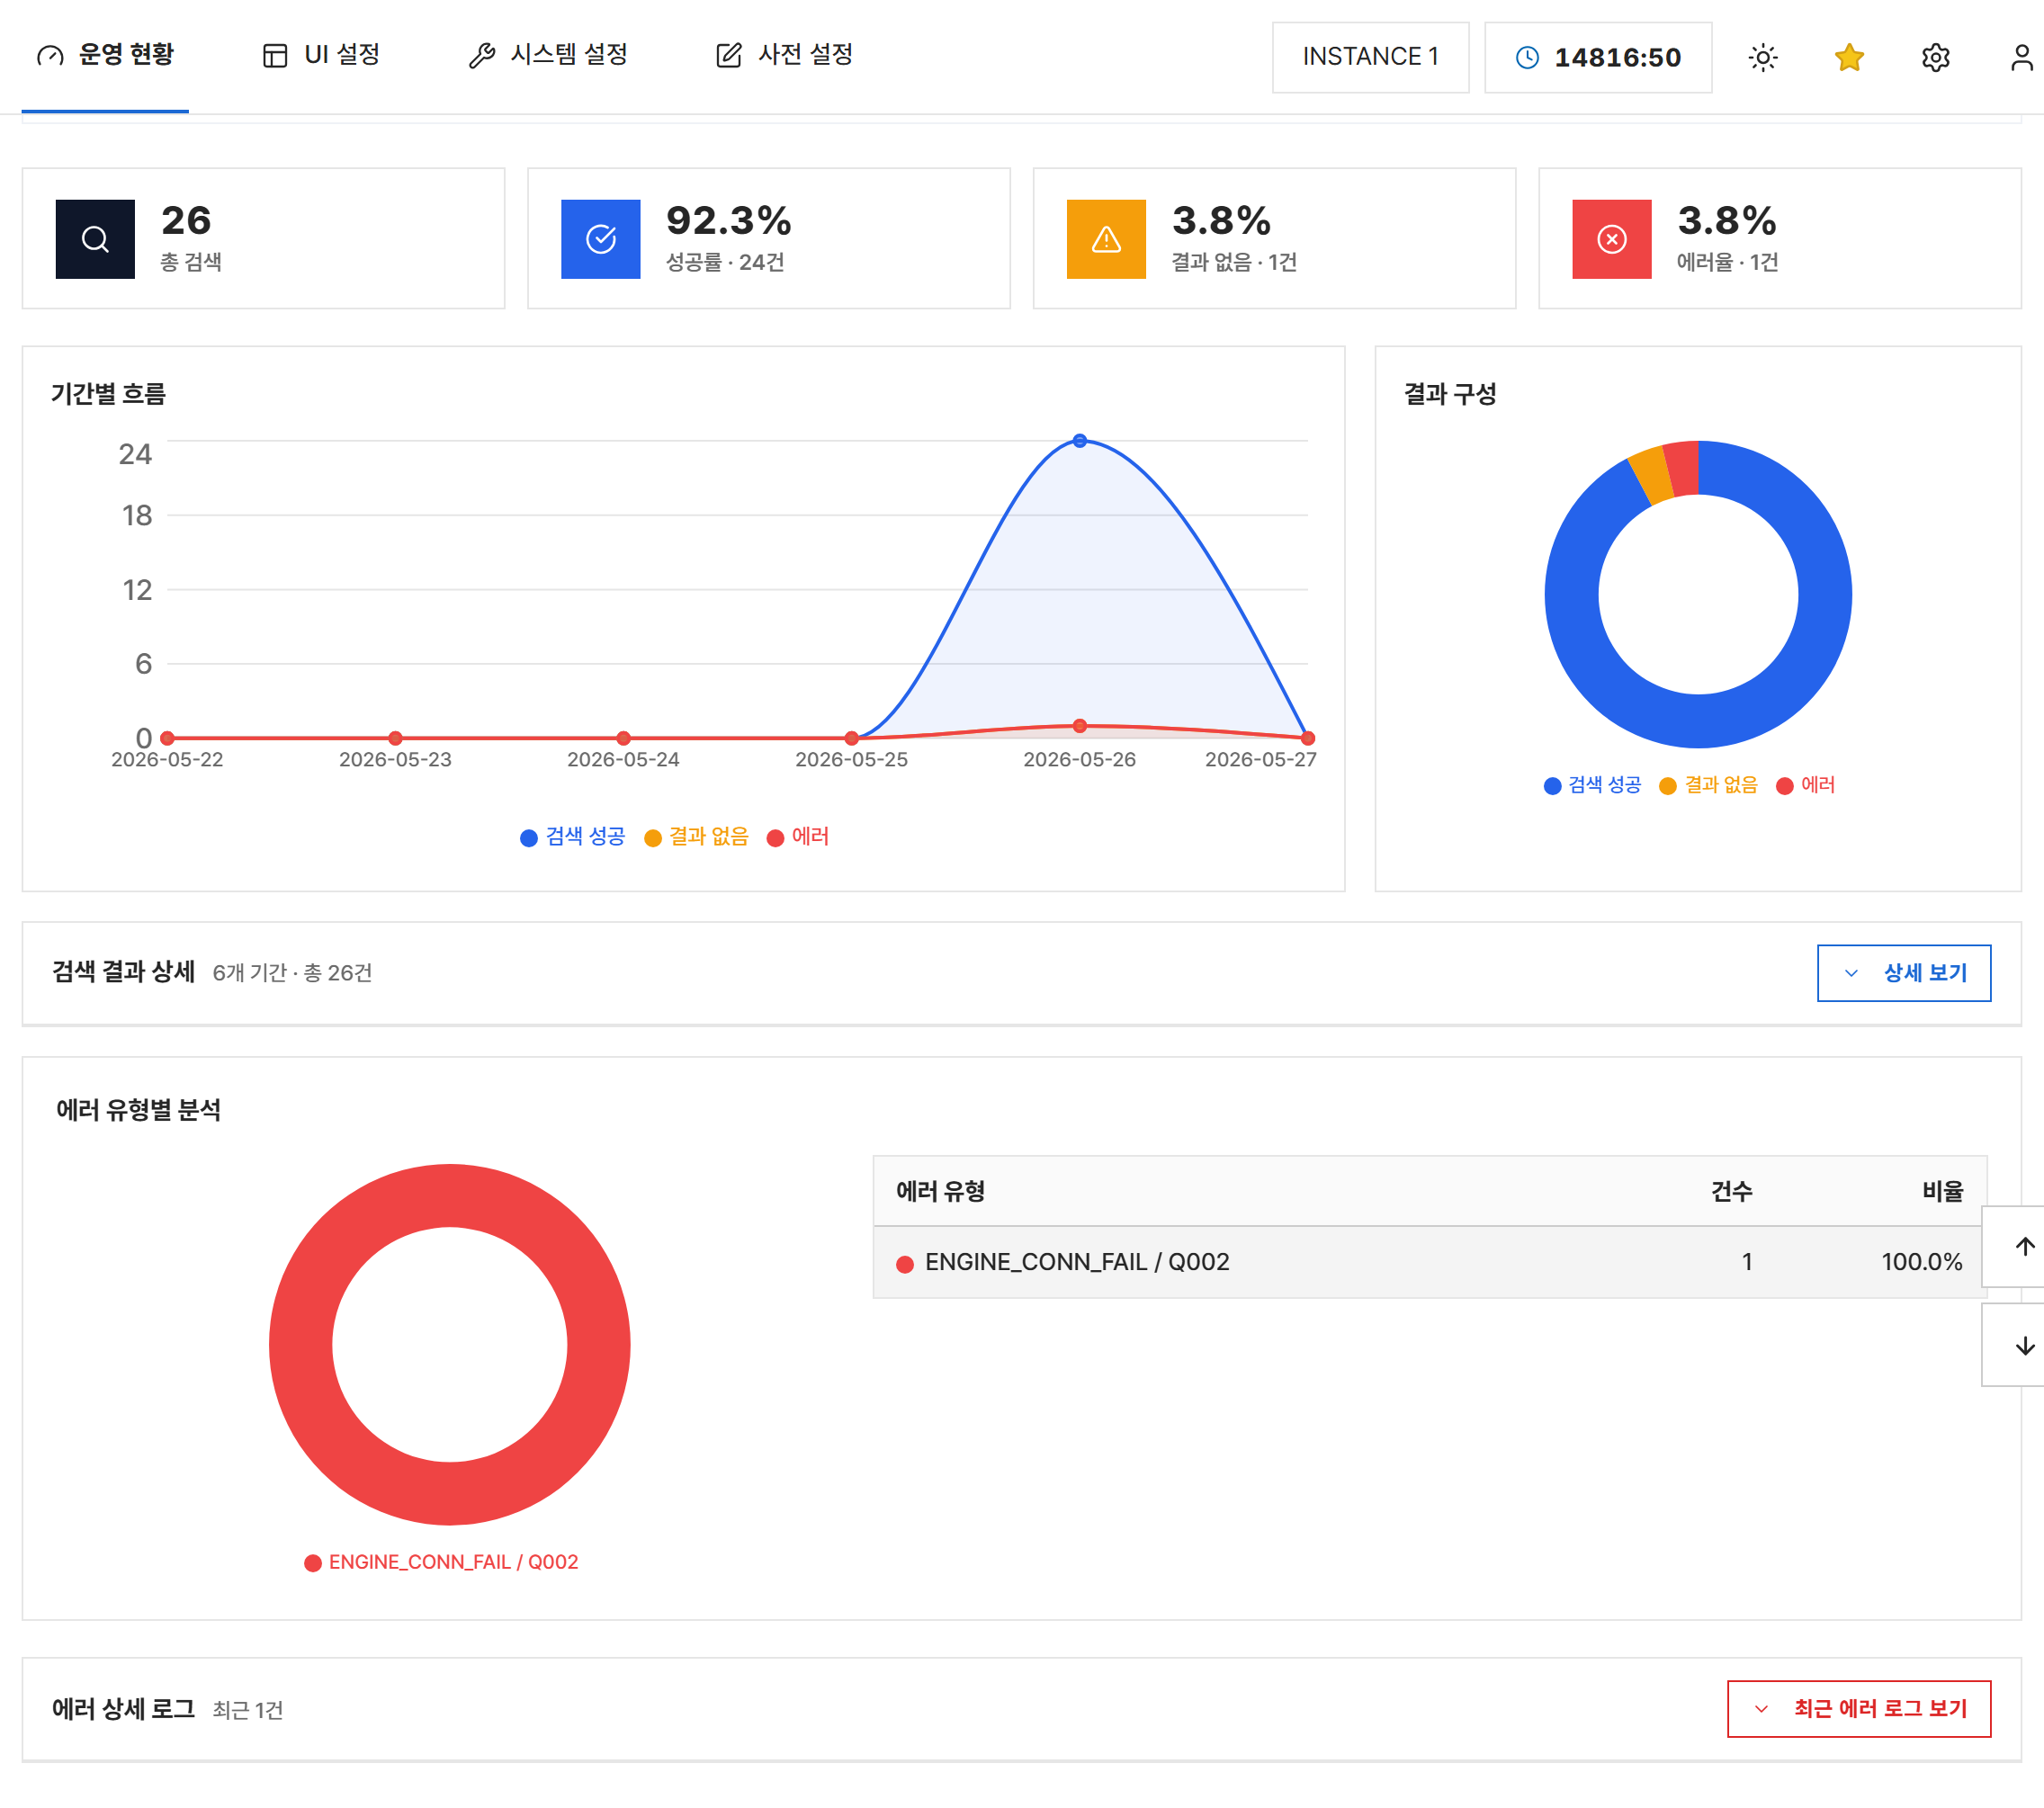2044x1808 pixels.
Task: Toggle 결과 없음 in 결과 구성 donut legend
Action: point(1709,785)
